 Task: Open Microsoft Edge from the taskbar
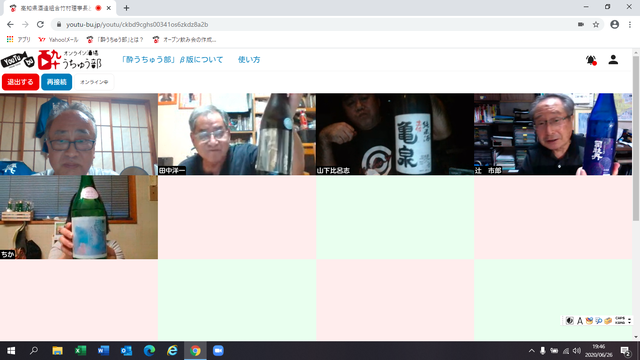(x=149, y=351)
